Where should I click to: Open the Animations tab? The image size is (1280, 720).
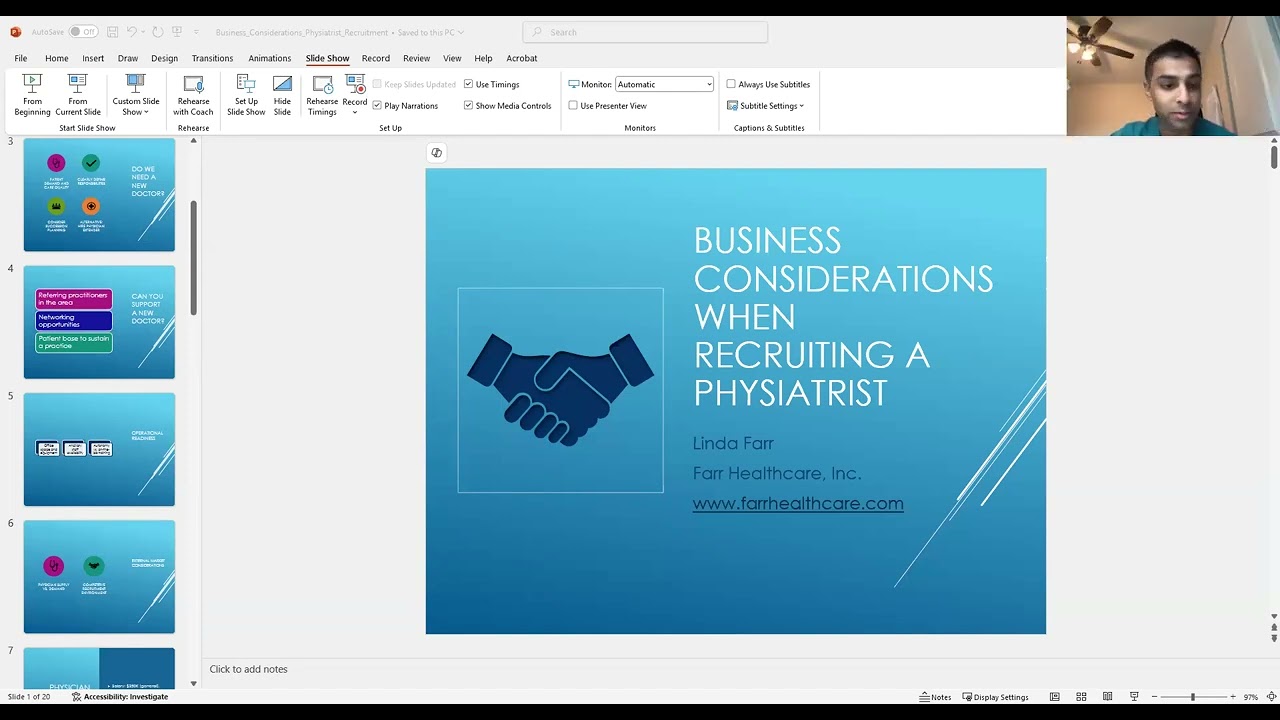point(269,58)
